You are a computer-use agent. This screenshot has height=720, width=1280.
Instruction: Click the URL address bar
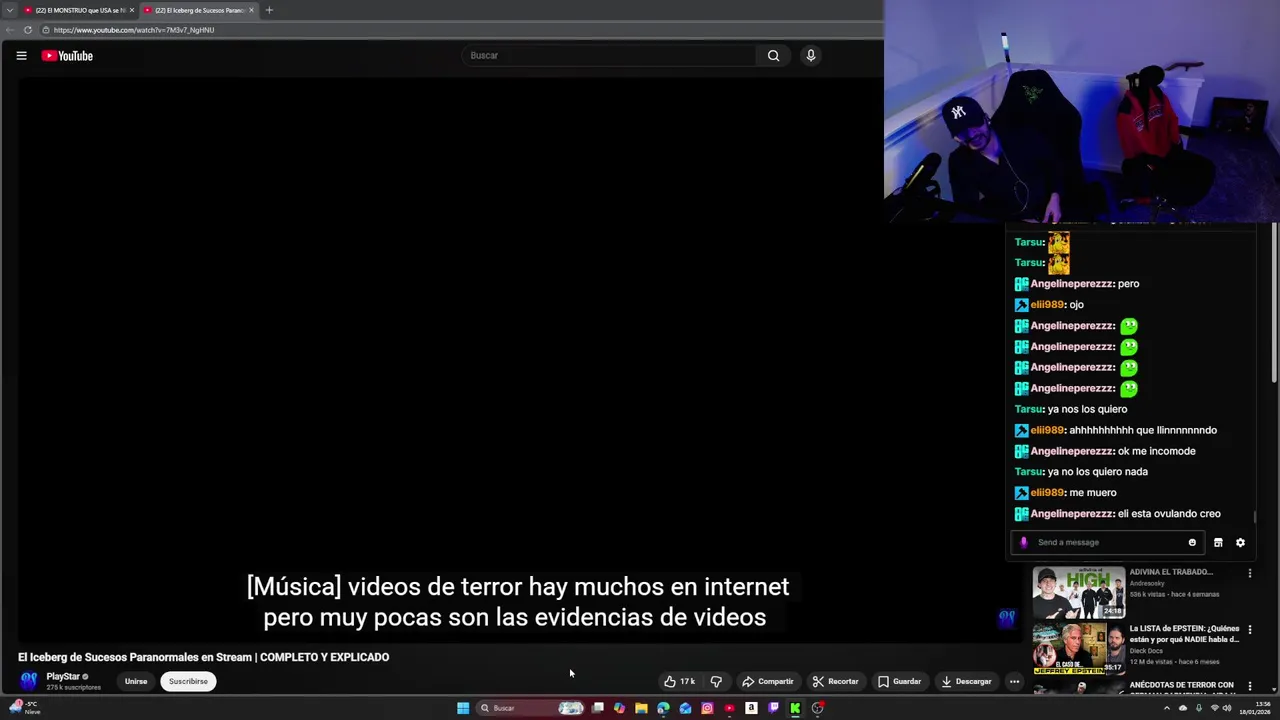tap(460, 30)
